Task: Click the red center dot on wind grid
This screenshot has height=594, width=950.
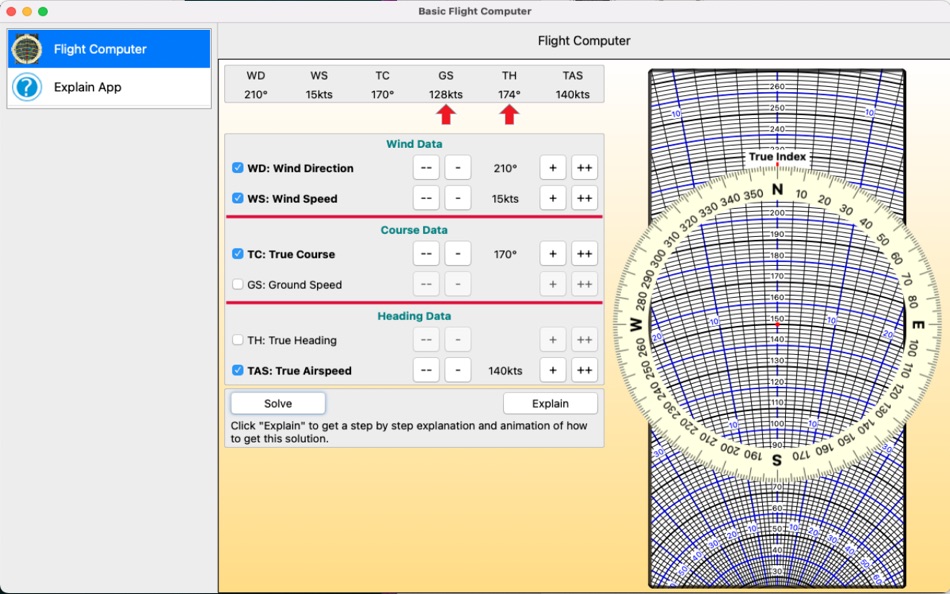Action: coord(777,325)
